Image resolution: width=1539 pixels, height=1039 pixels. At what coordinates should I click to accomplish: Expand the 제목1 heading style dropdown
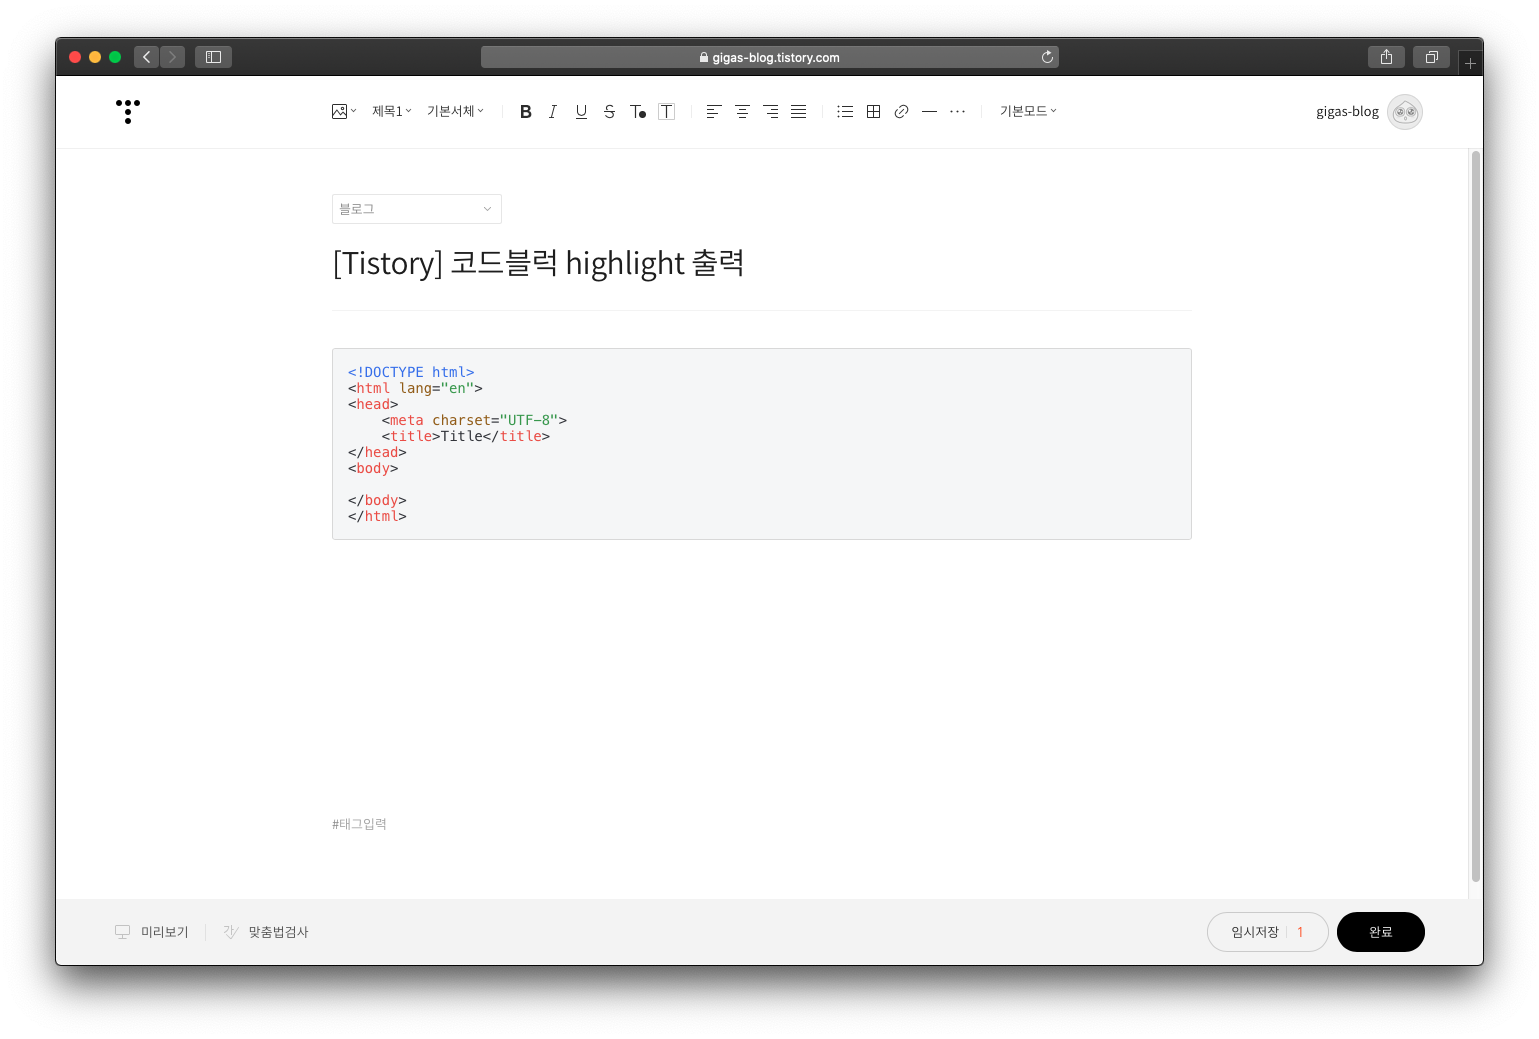pyautogui.click(x=392, y=111)
